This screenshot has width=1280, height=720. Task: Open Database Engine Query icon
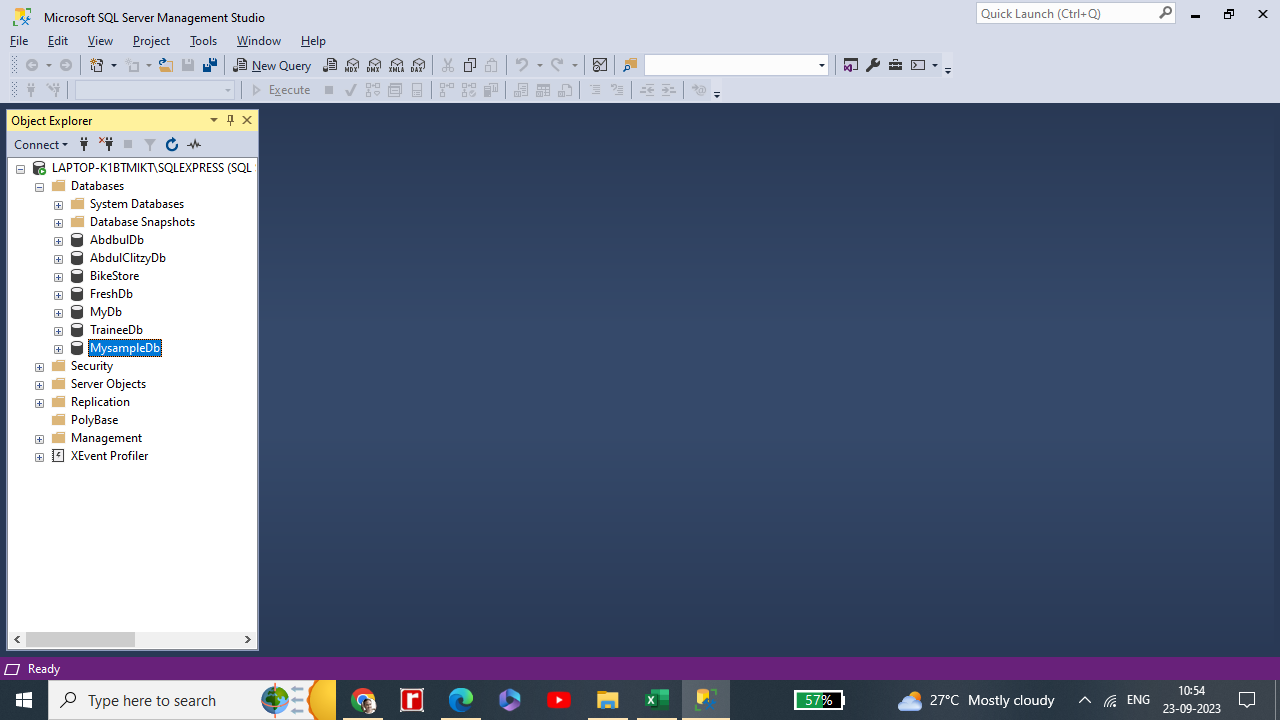click(330, 65)
